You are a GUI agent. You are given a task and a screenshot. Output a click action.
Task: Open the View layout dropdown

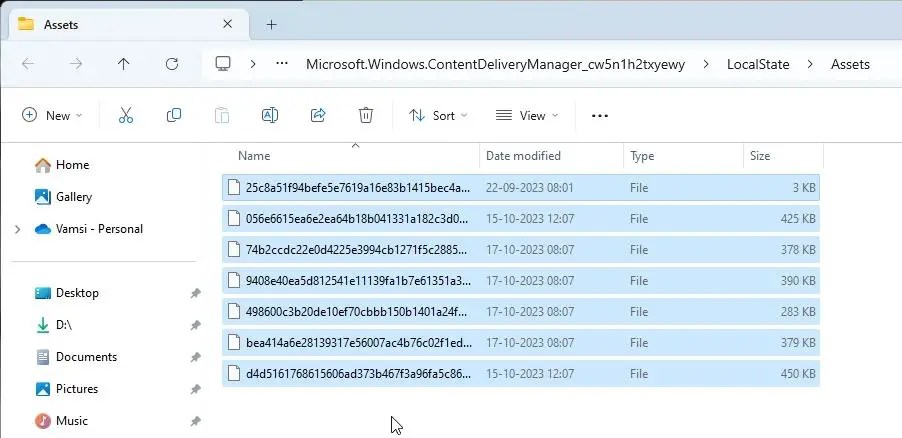(x=527, y=115)
